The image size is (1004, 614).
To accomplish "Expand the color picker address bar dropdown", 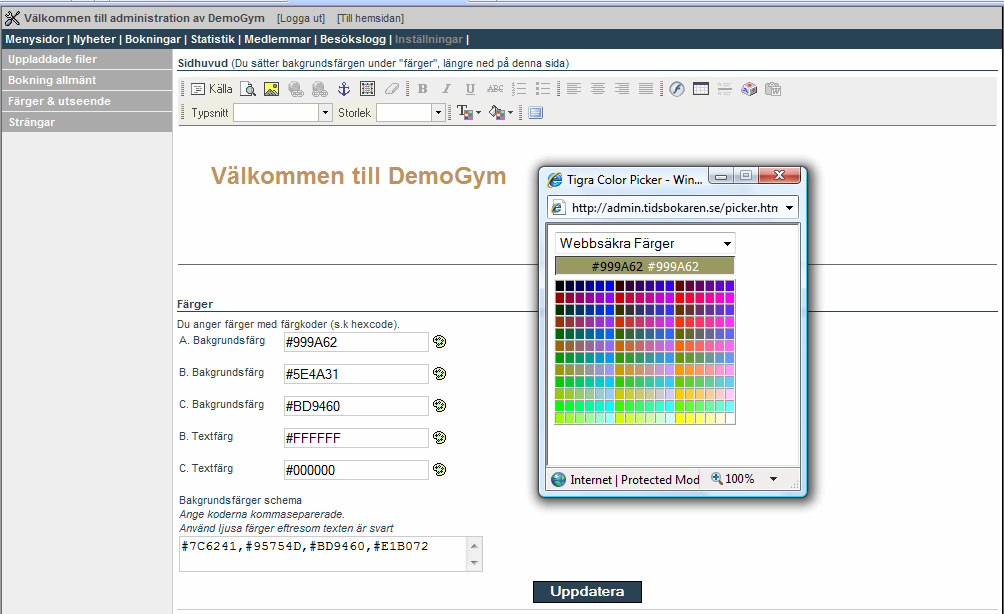I will [x=789, y=208].
